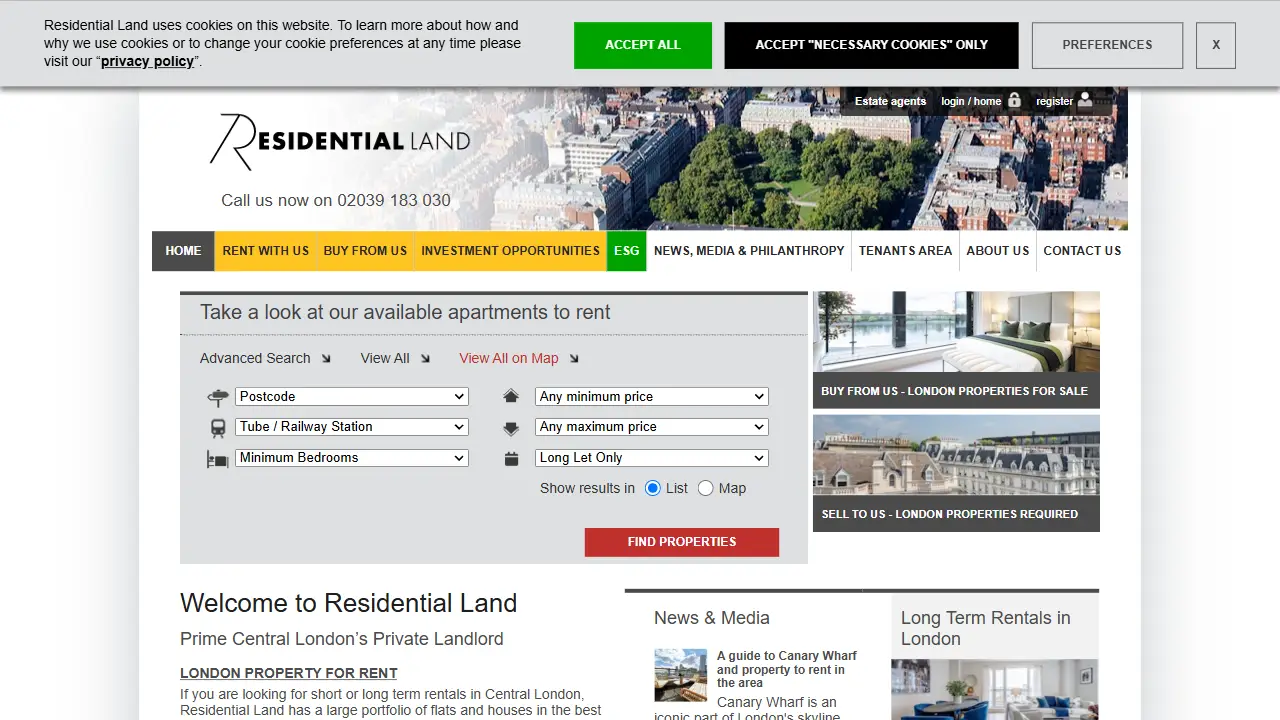Click the calendar icon beside Long Let Only
The height and width of the screenshot is (720, 1280).
(511, 459)
